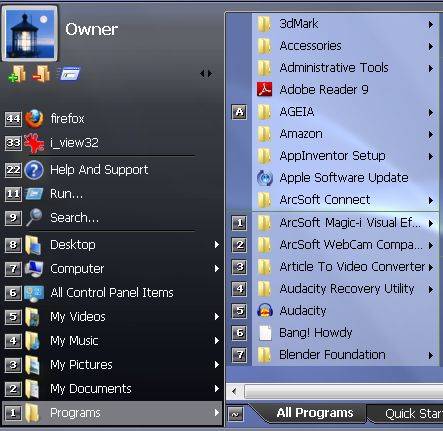Click the add folder green plus icon
Image resolution: width=443 pixels, height=431 pixels.
tap(17, 74)
